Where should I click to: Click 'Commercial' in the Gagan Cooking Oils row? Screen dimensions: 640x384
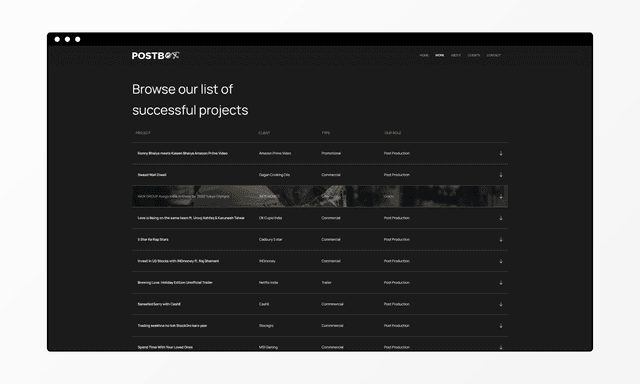(x=331, y=175)
